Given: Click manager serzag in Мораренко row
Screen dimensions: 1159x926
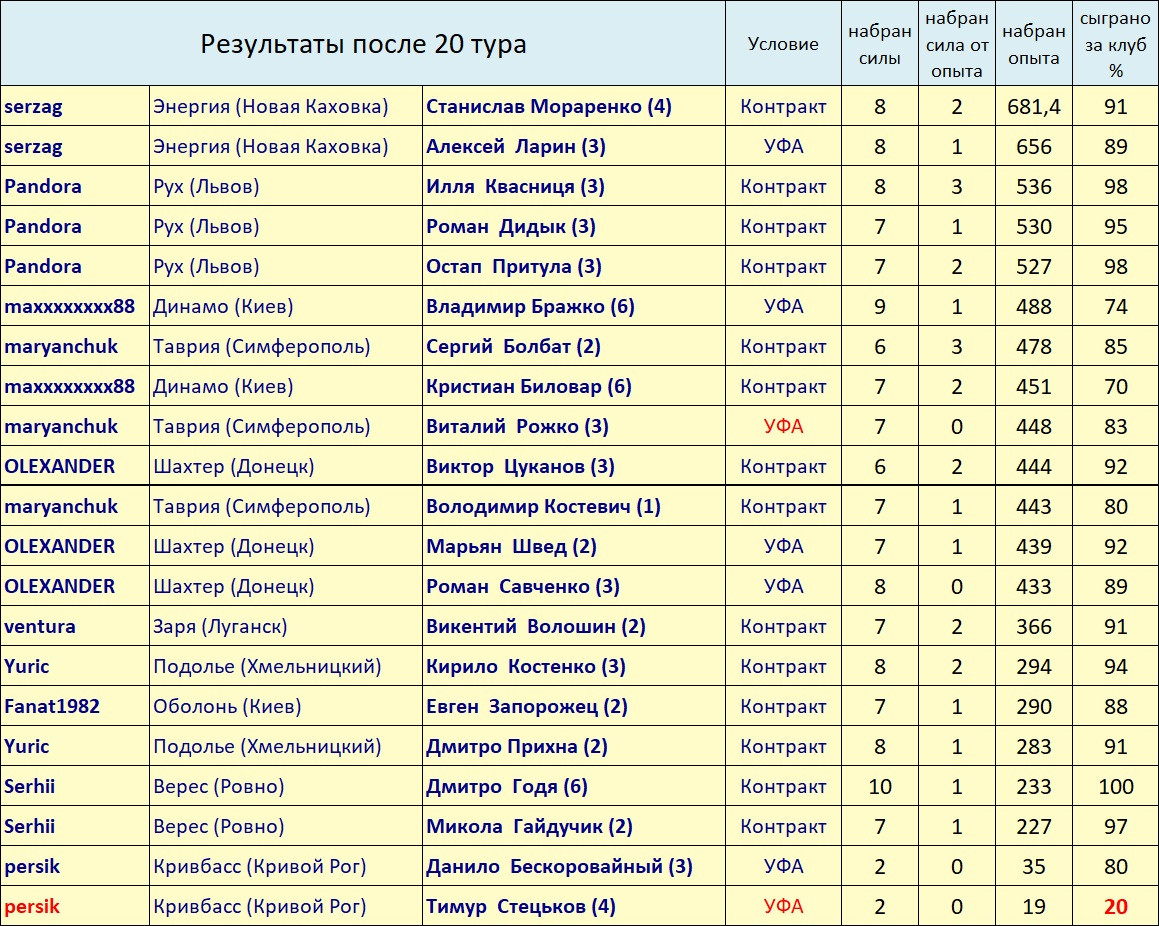Looking at the screenshot, I should 33,107.
